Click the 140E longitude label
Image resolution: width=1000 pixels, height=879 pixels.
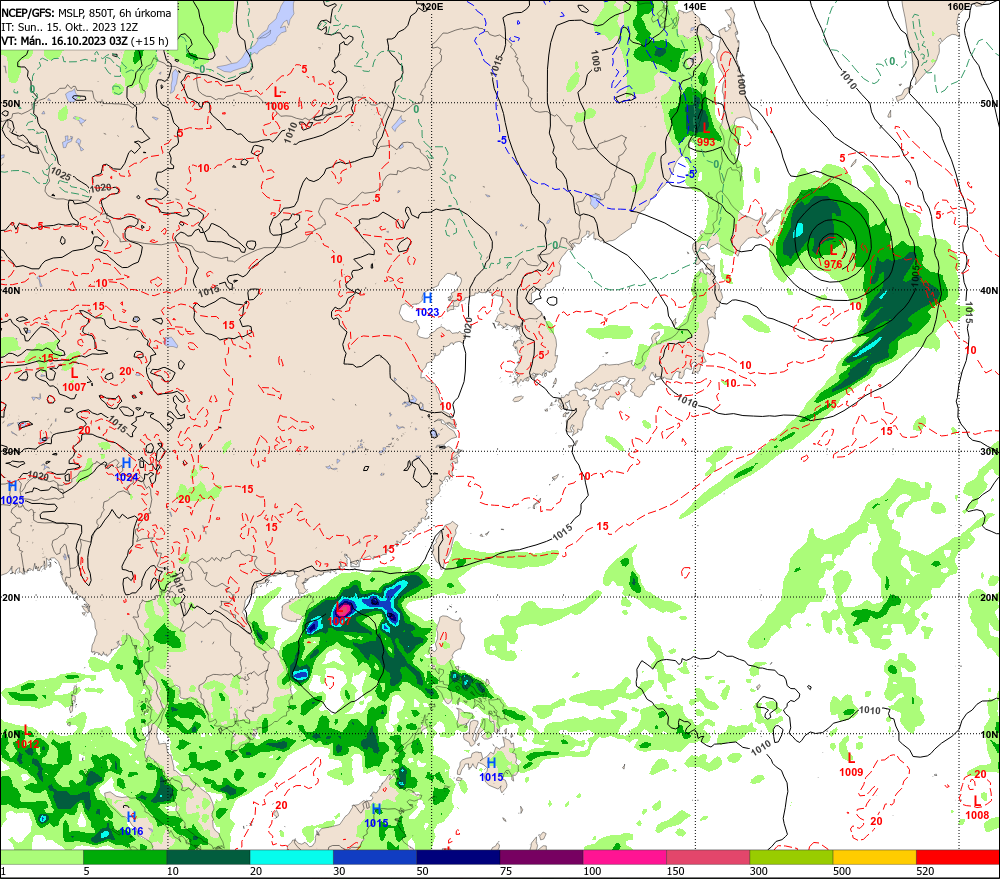(x=695, y=6)
